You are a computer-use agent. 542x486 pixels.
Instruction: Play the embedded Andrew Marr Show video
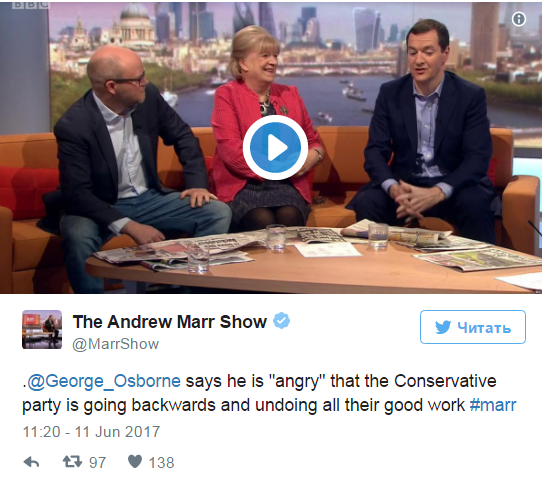tap(275, 148)
